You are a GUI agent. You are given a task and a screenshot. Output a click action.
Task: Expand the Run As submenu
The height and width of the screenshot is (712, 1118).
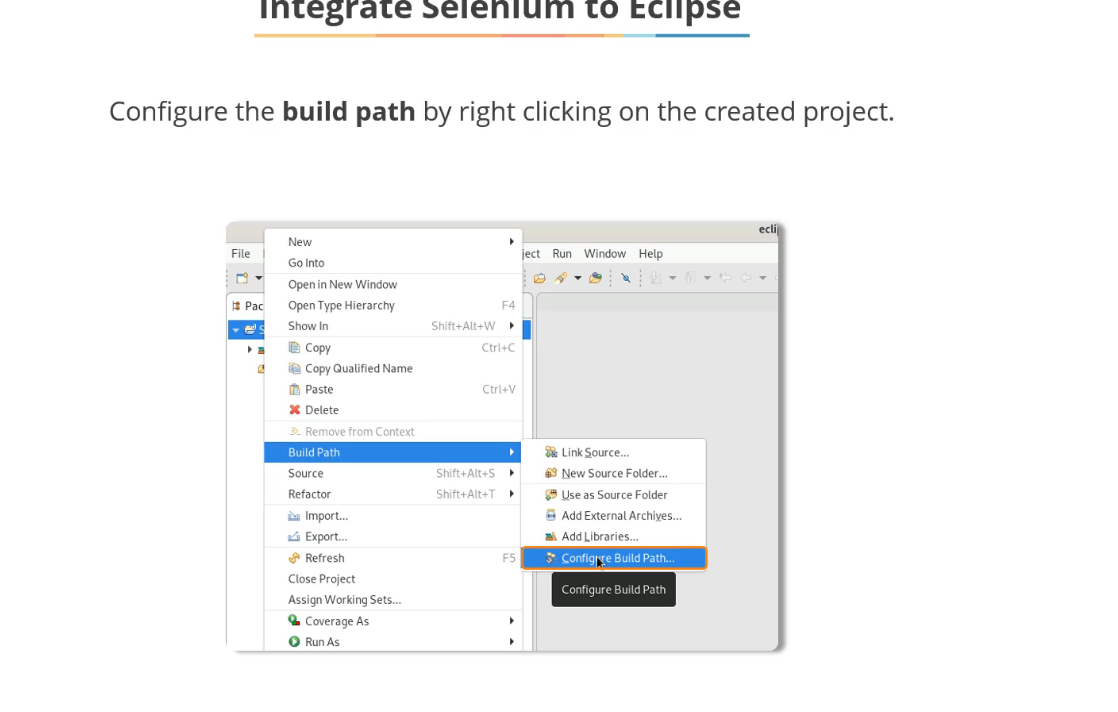point(393,642)
